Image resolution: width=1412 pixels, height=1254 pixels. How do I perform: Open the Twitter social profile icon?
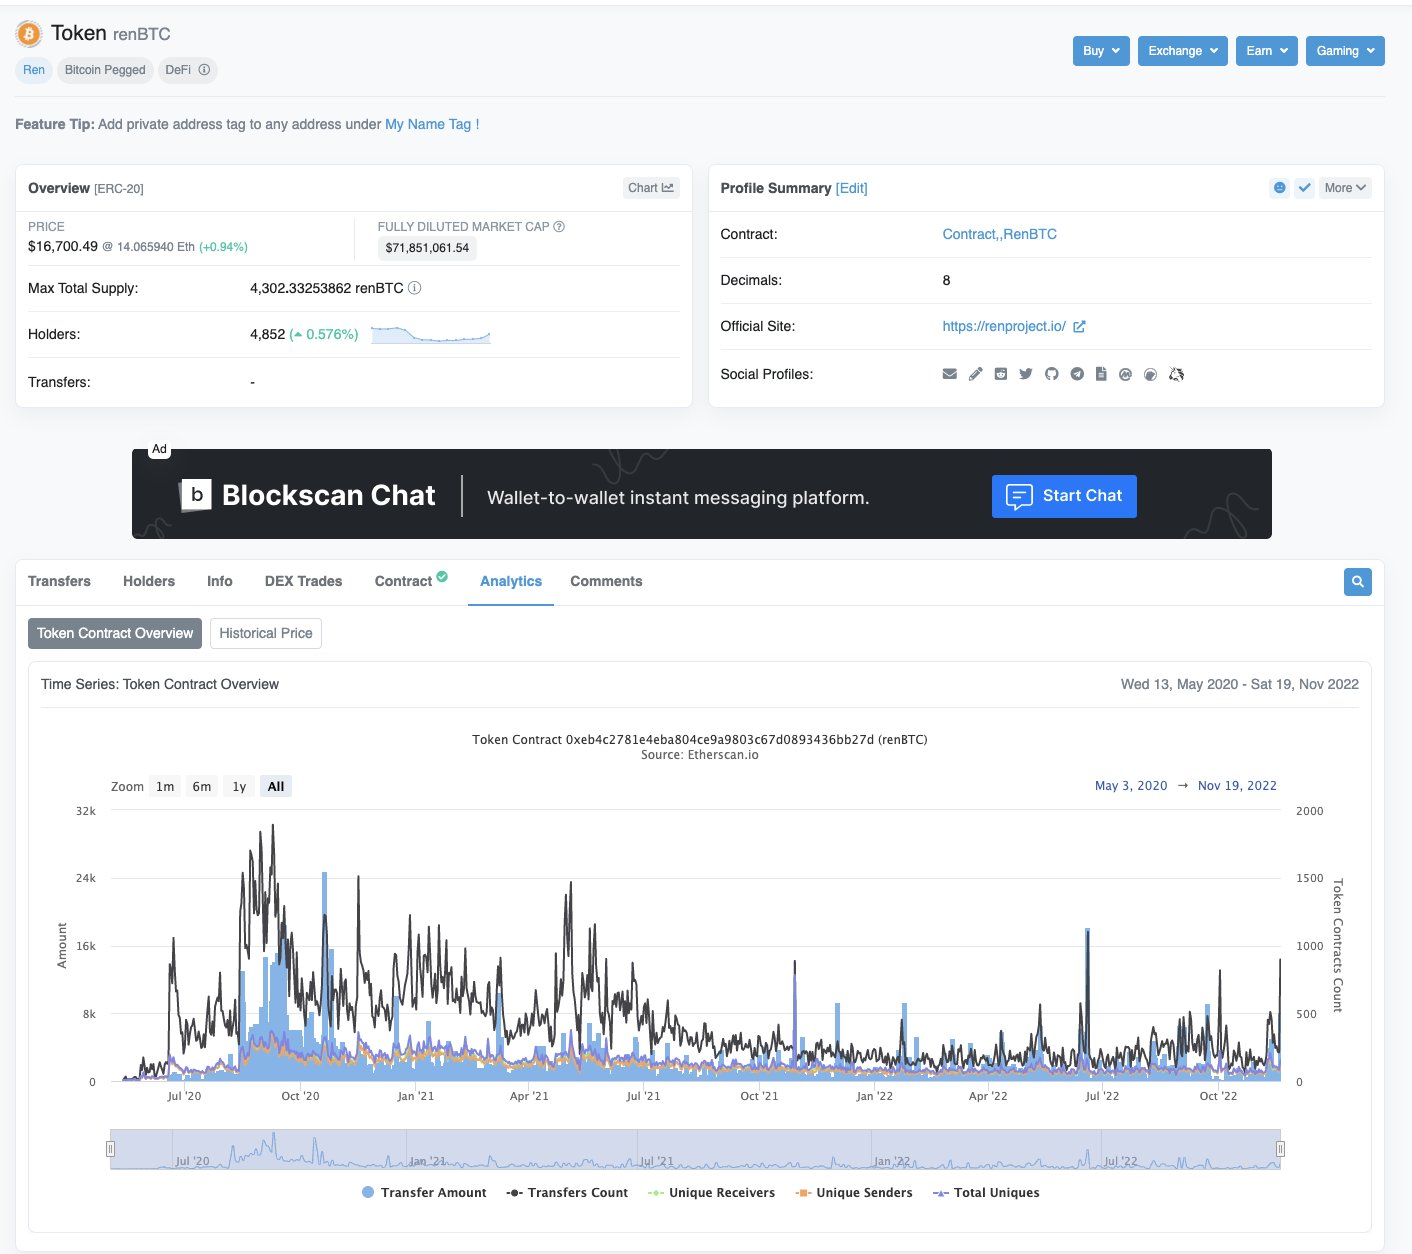(1026, 374)
